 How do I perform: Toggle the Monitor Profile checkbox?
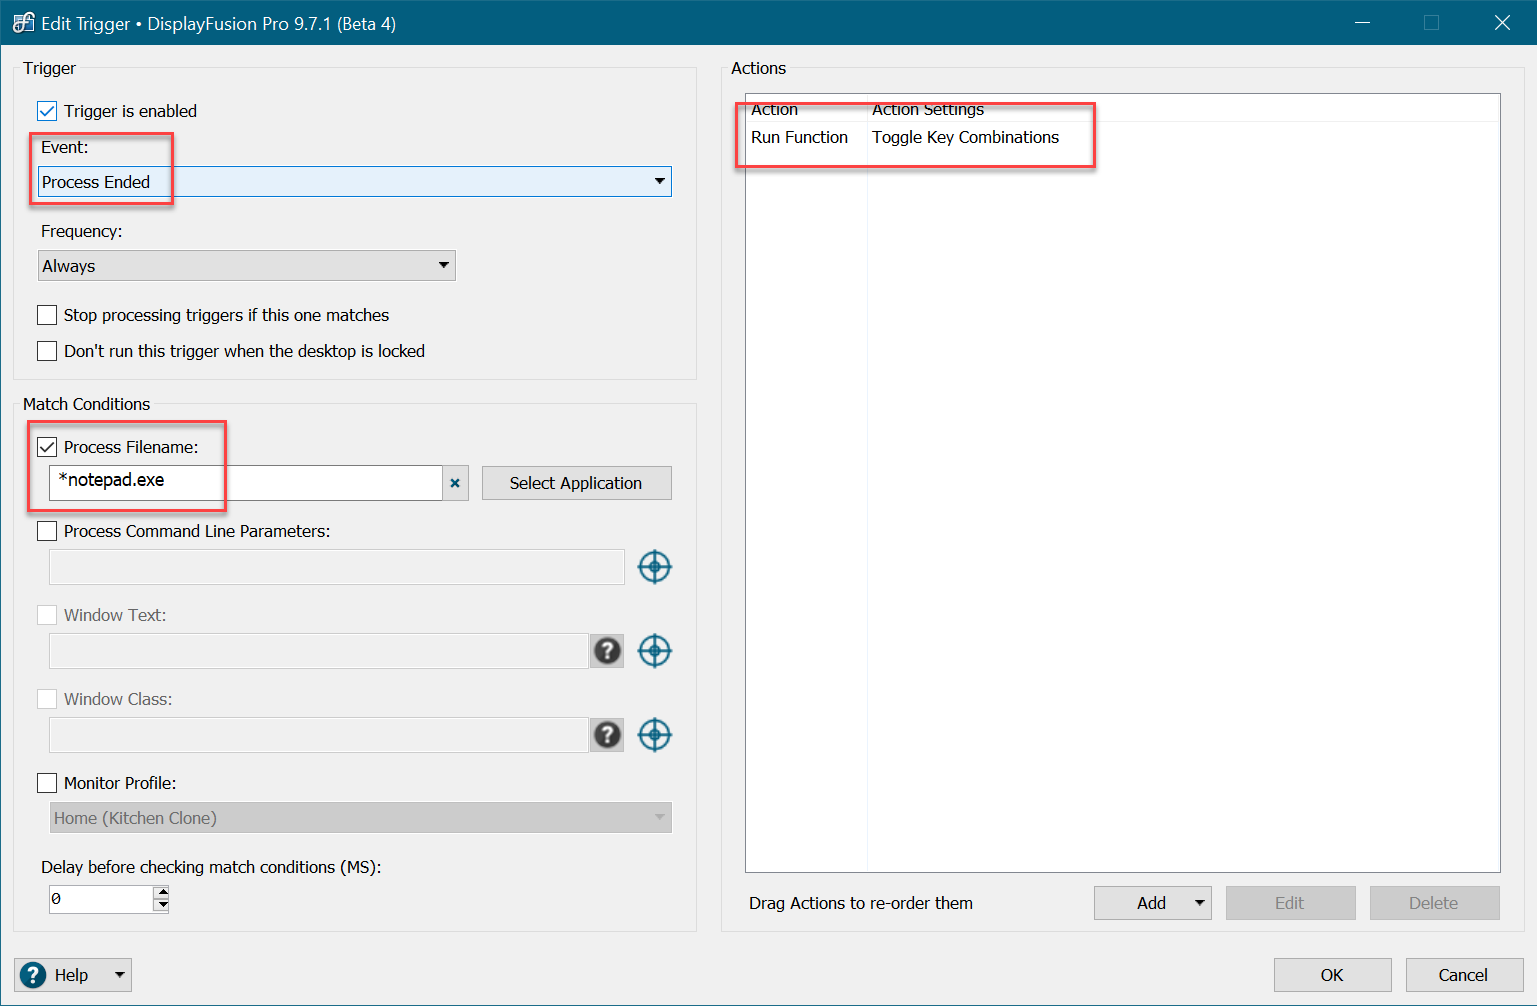click(47, 783)
